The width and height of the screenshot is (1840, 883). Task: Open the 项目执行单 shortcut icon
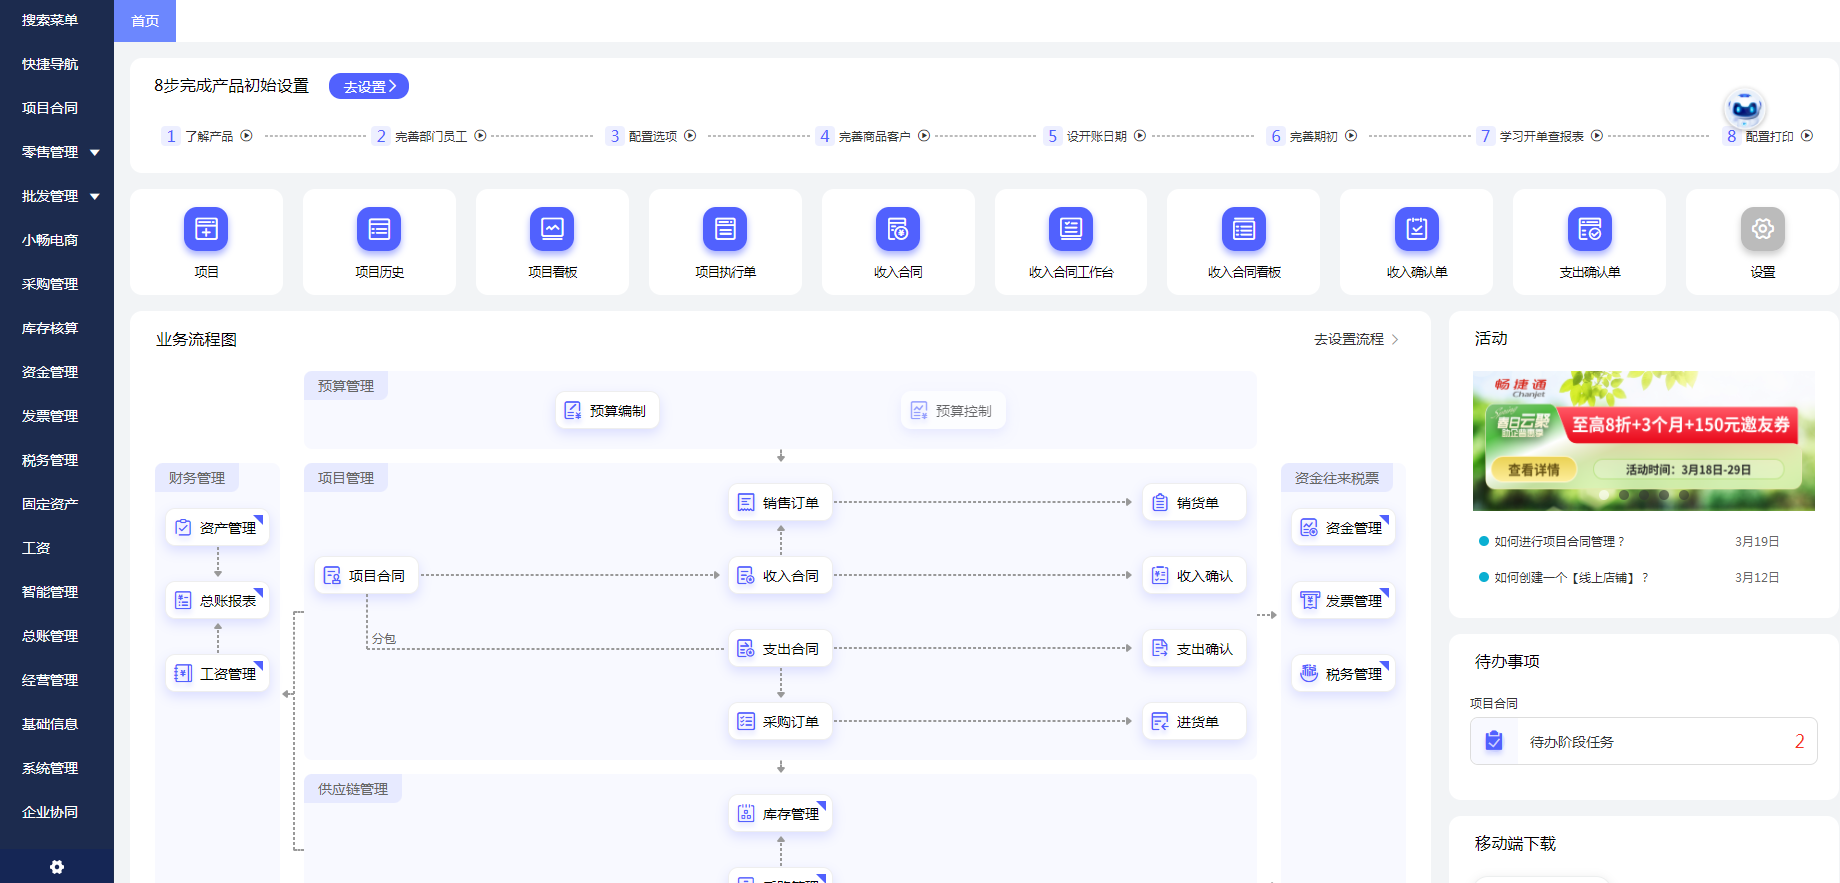[725, 229]
